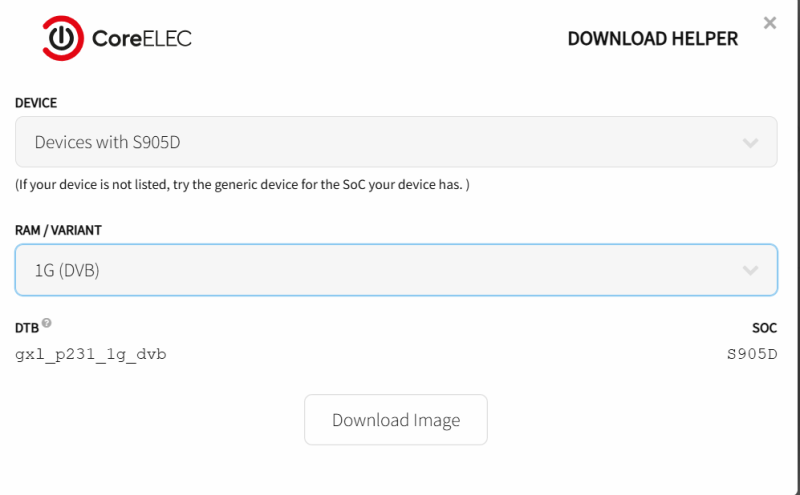Screen dimensions: 800x495
Task: Open the Device dropdown showing S905D
Action: pyautogui.click(x=396, y=142)
